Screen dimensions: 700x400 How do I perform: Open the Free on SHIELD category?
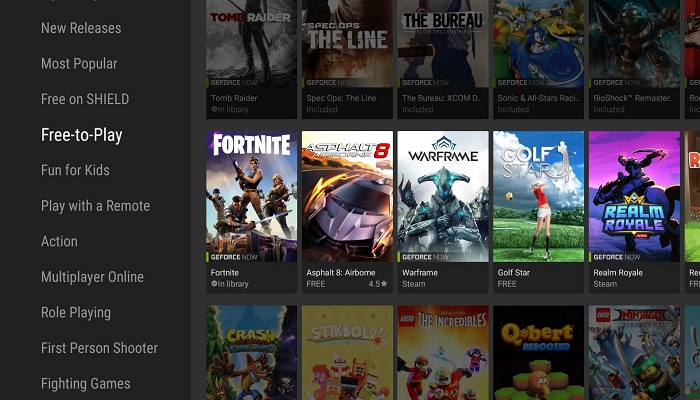click(x=85, y=99)
